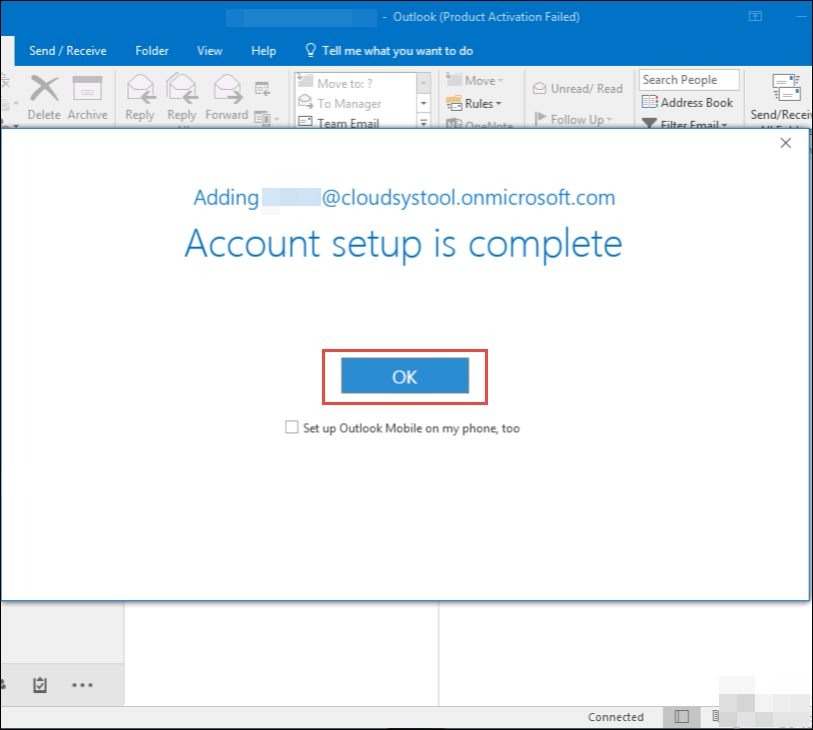Click the Archive icon

pyautogui.click(x=88, y=97)
